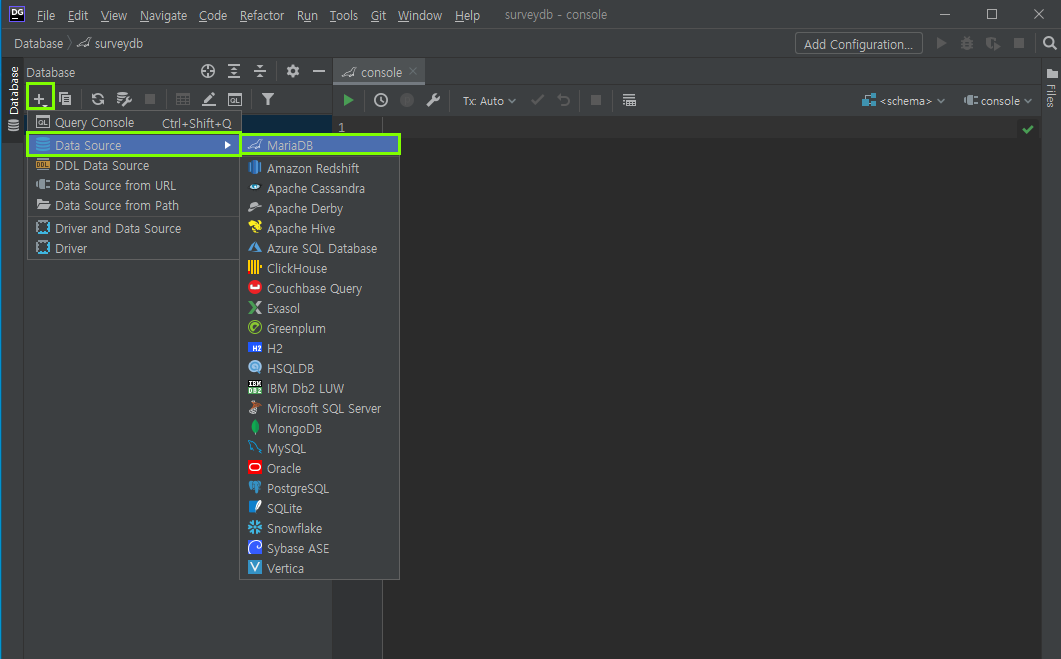This screenshot has height=659, width=1061.
Task: Click the Select Opened File crosshair icon
Action: (208, 71)
